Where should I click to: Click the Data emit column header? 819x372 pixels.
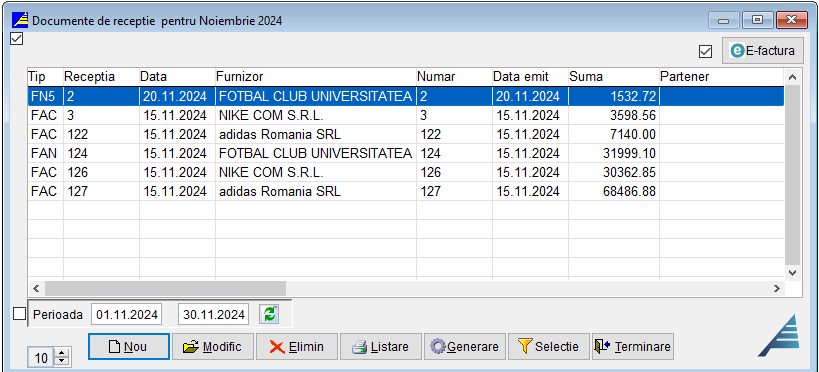(x=530, y=77)
